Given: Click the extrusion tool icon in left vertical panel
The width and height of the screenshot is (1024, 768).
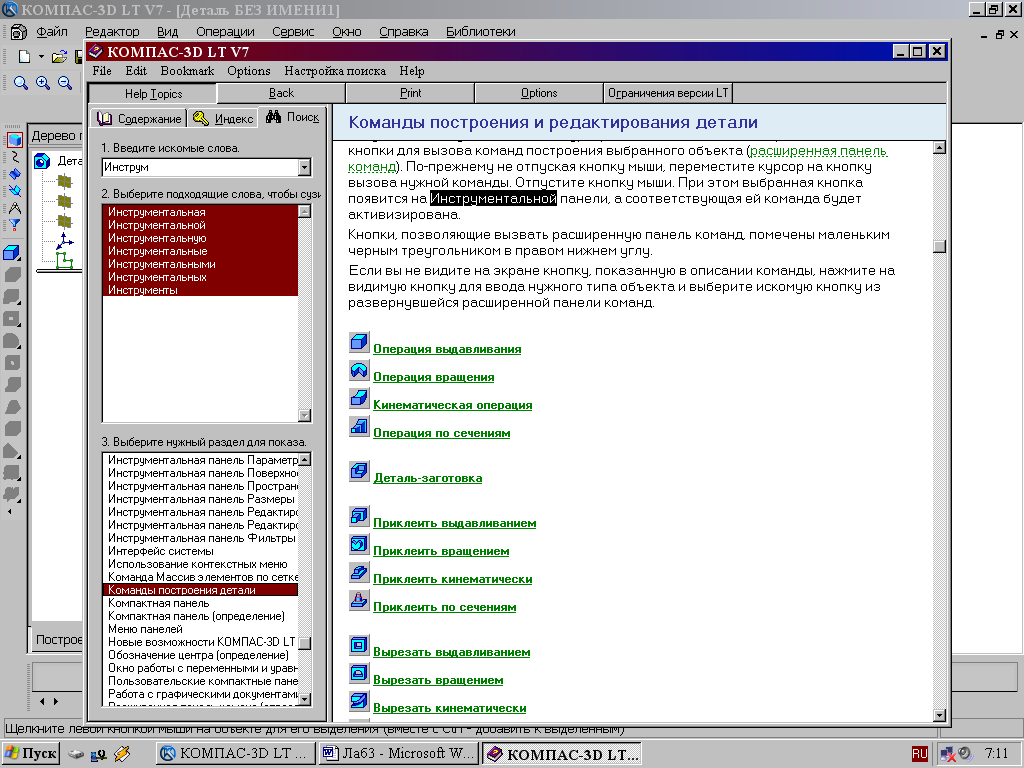Looking at the screenshot, I should (12, 253).
